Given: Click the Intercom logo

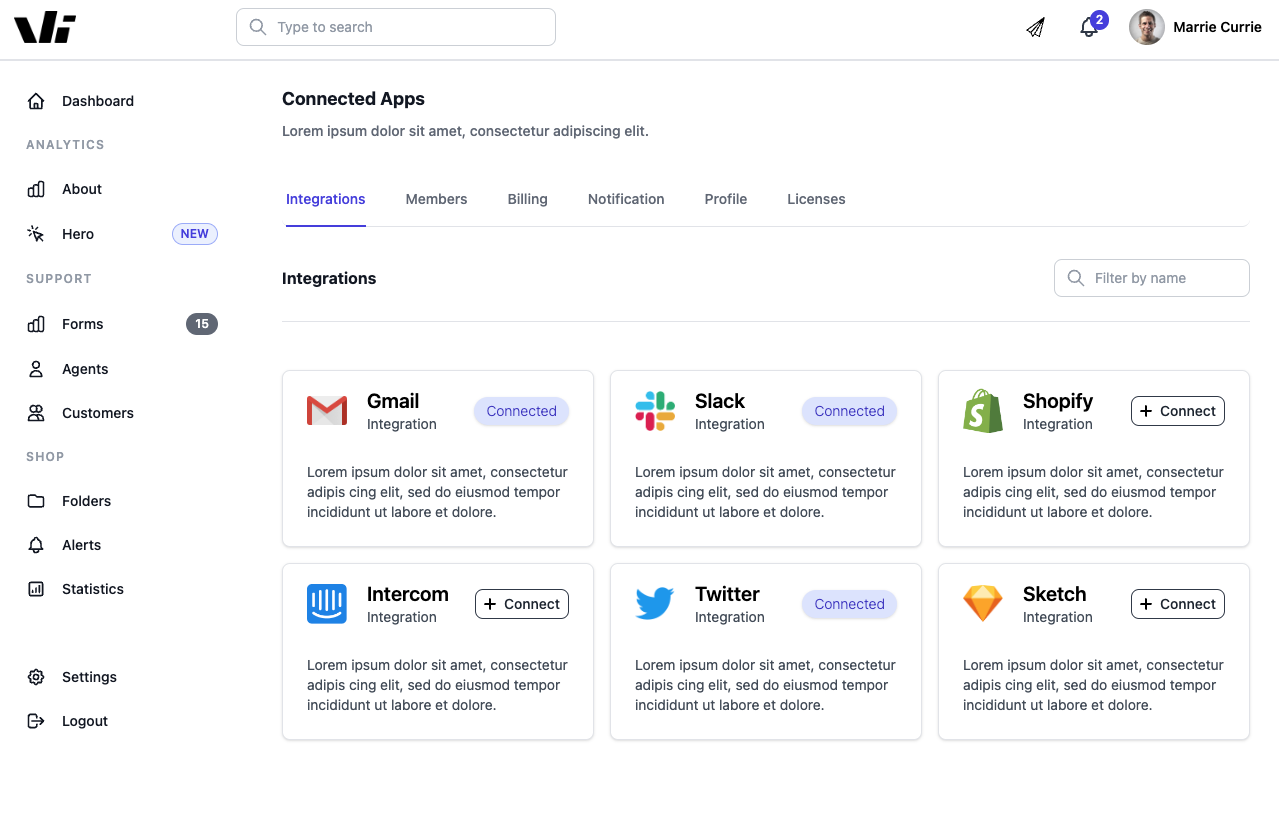Looking at the screenshot, I should tap(327, 604).
